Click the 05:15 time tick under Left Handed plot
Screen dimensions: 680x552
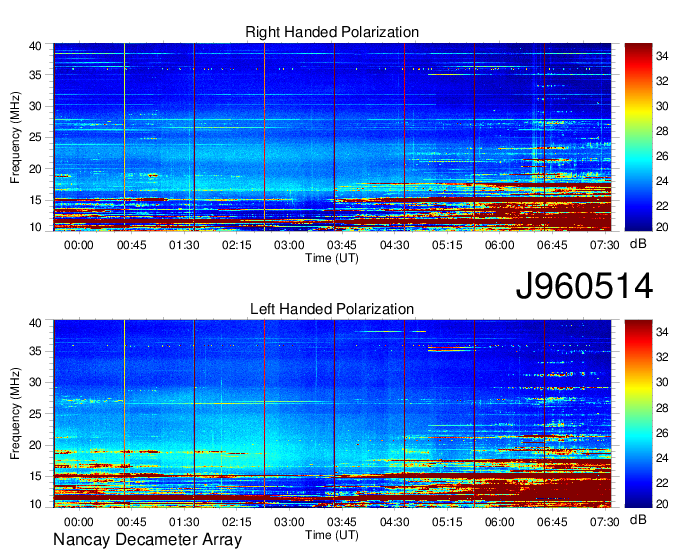447,522
